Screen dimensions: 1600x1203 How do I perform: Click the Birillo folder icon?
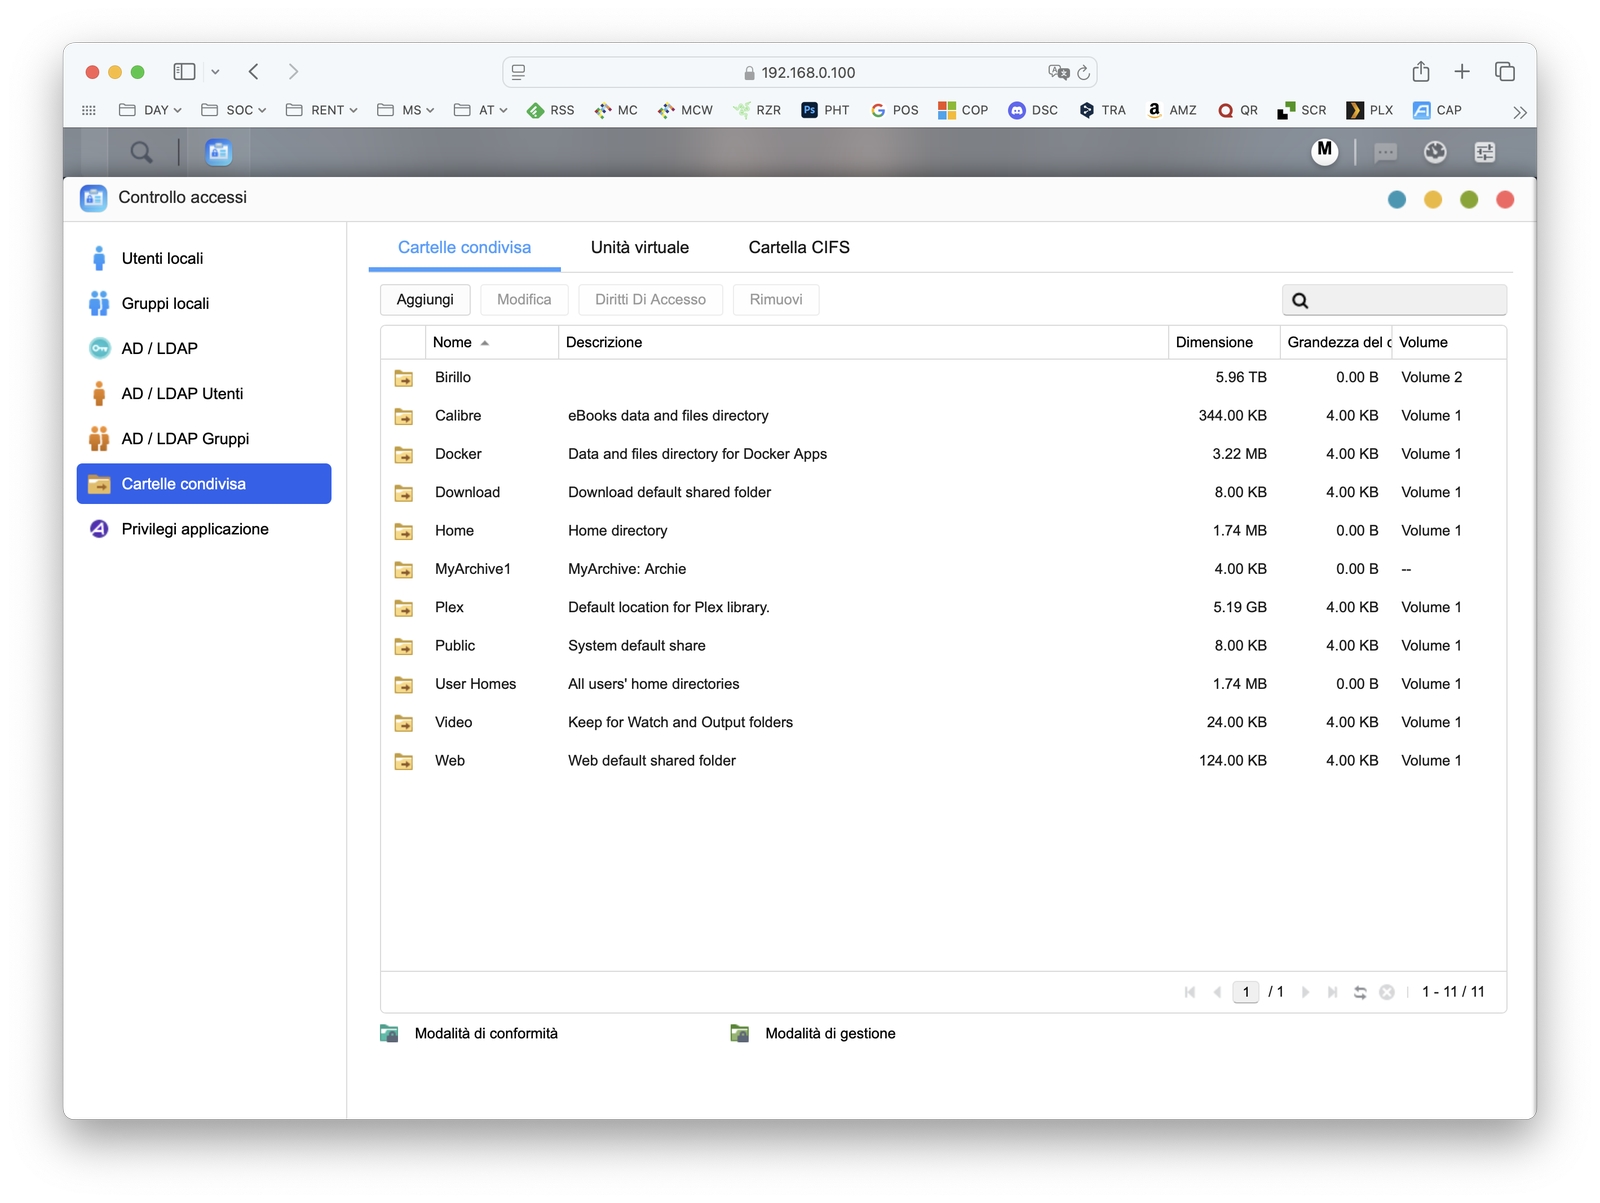coord(404,378)
